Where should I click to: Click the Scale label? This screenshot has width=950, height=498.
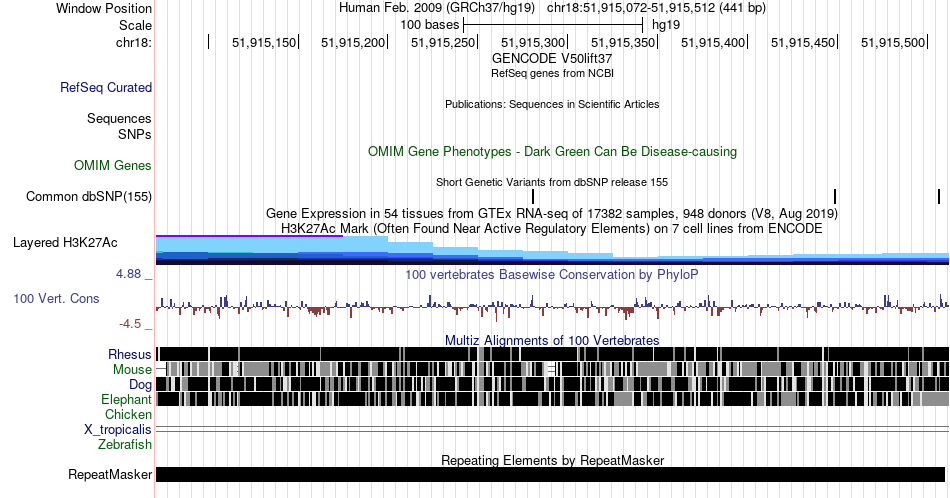click(x=136, y=25)
